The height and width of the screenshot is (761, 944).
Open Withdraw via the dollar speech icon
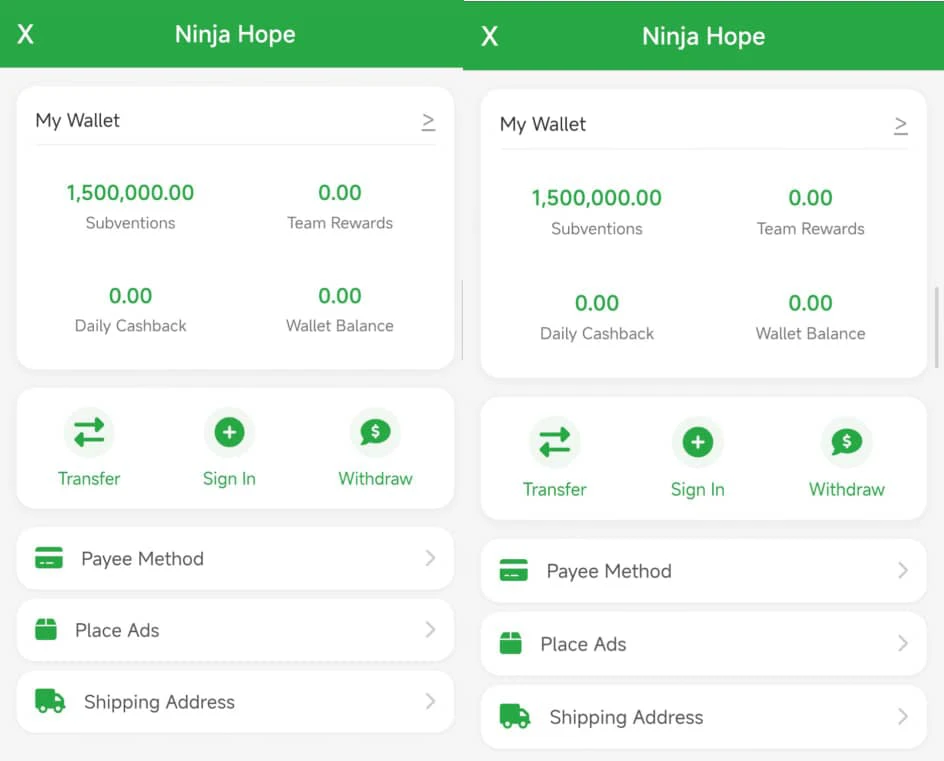(x=375, y=432)
